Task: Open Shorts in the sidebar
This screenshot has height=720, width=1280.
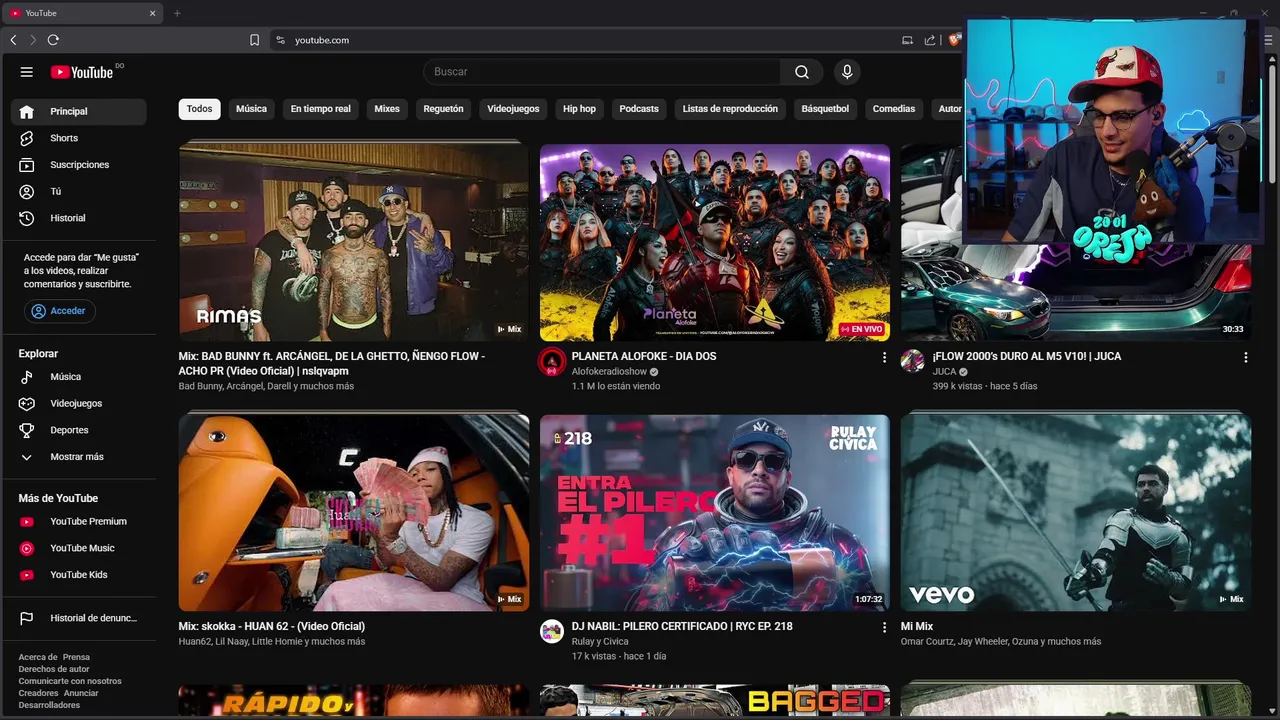Action: coord(79,138)
